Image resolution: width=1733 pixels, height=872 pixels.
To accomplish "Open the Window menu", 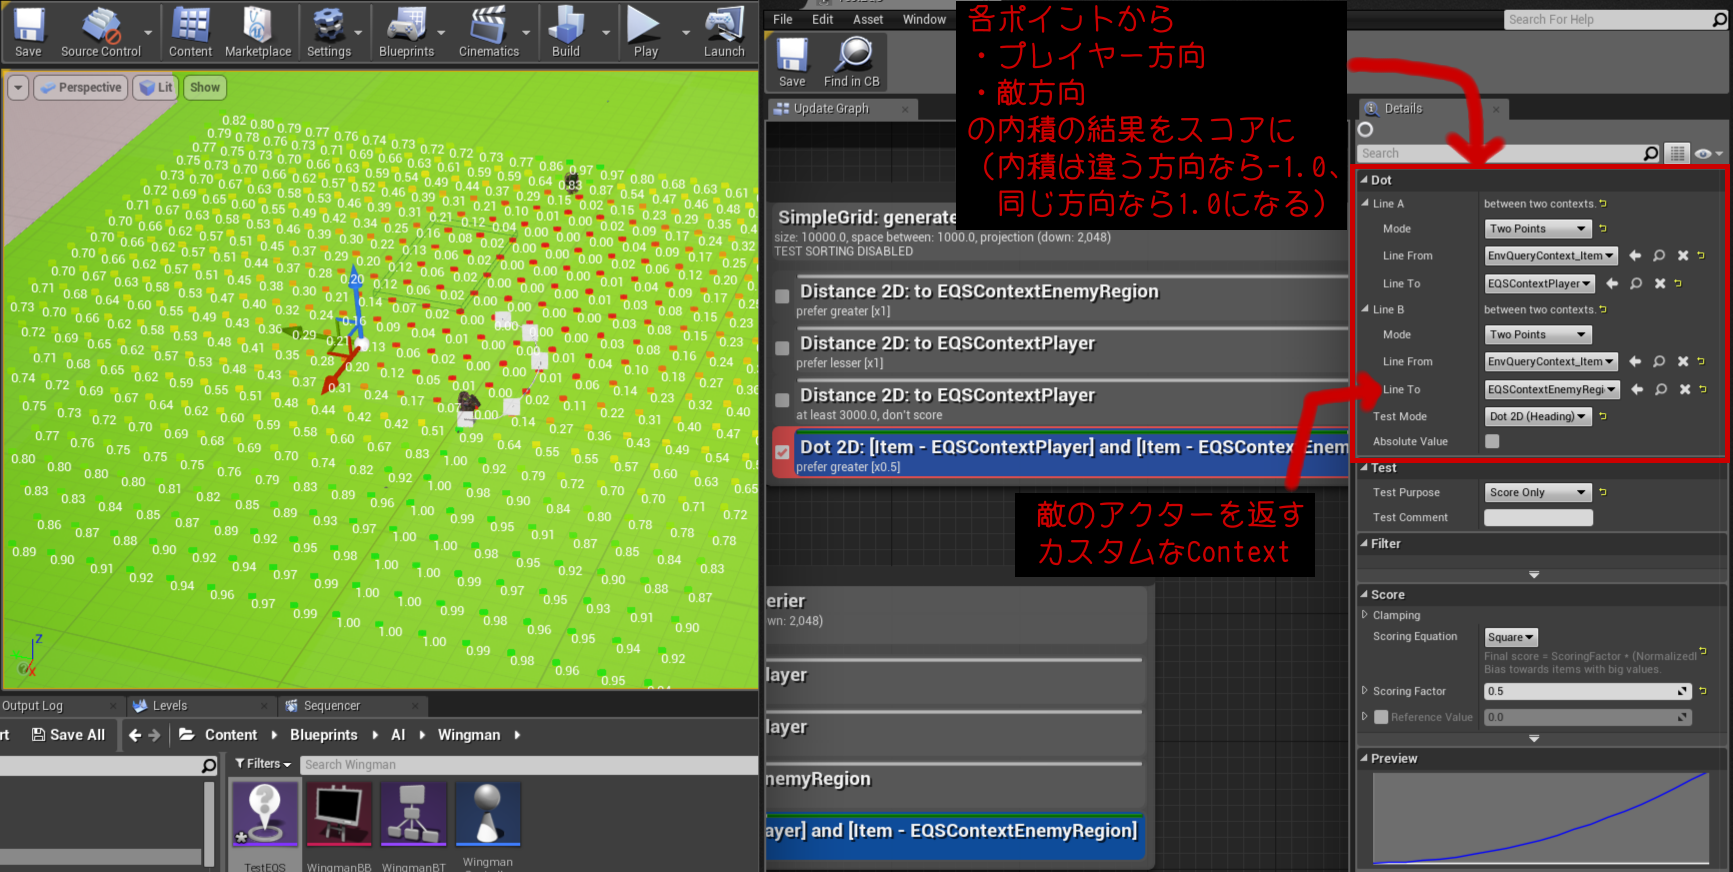I will point(924,19).
